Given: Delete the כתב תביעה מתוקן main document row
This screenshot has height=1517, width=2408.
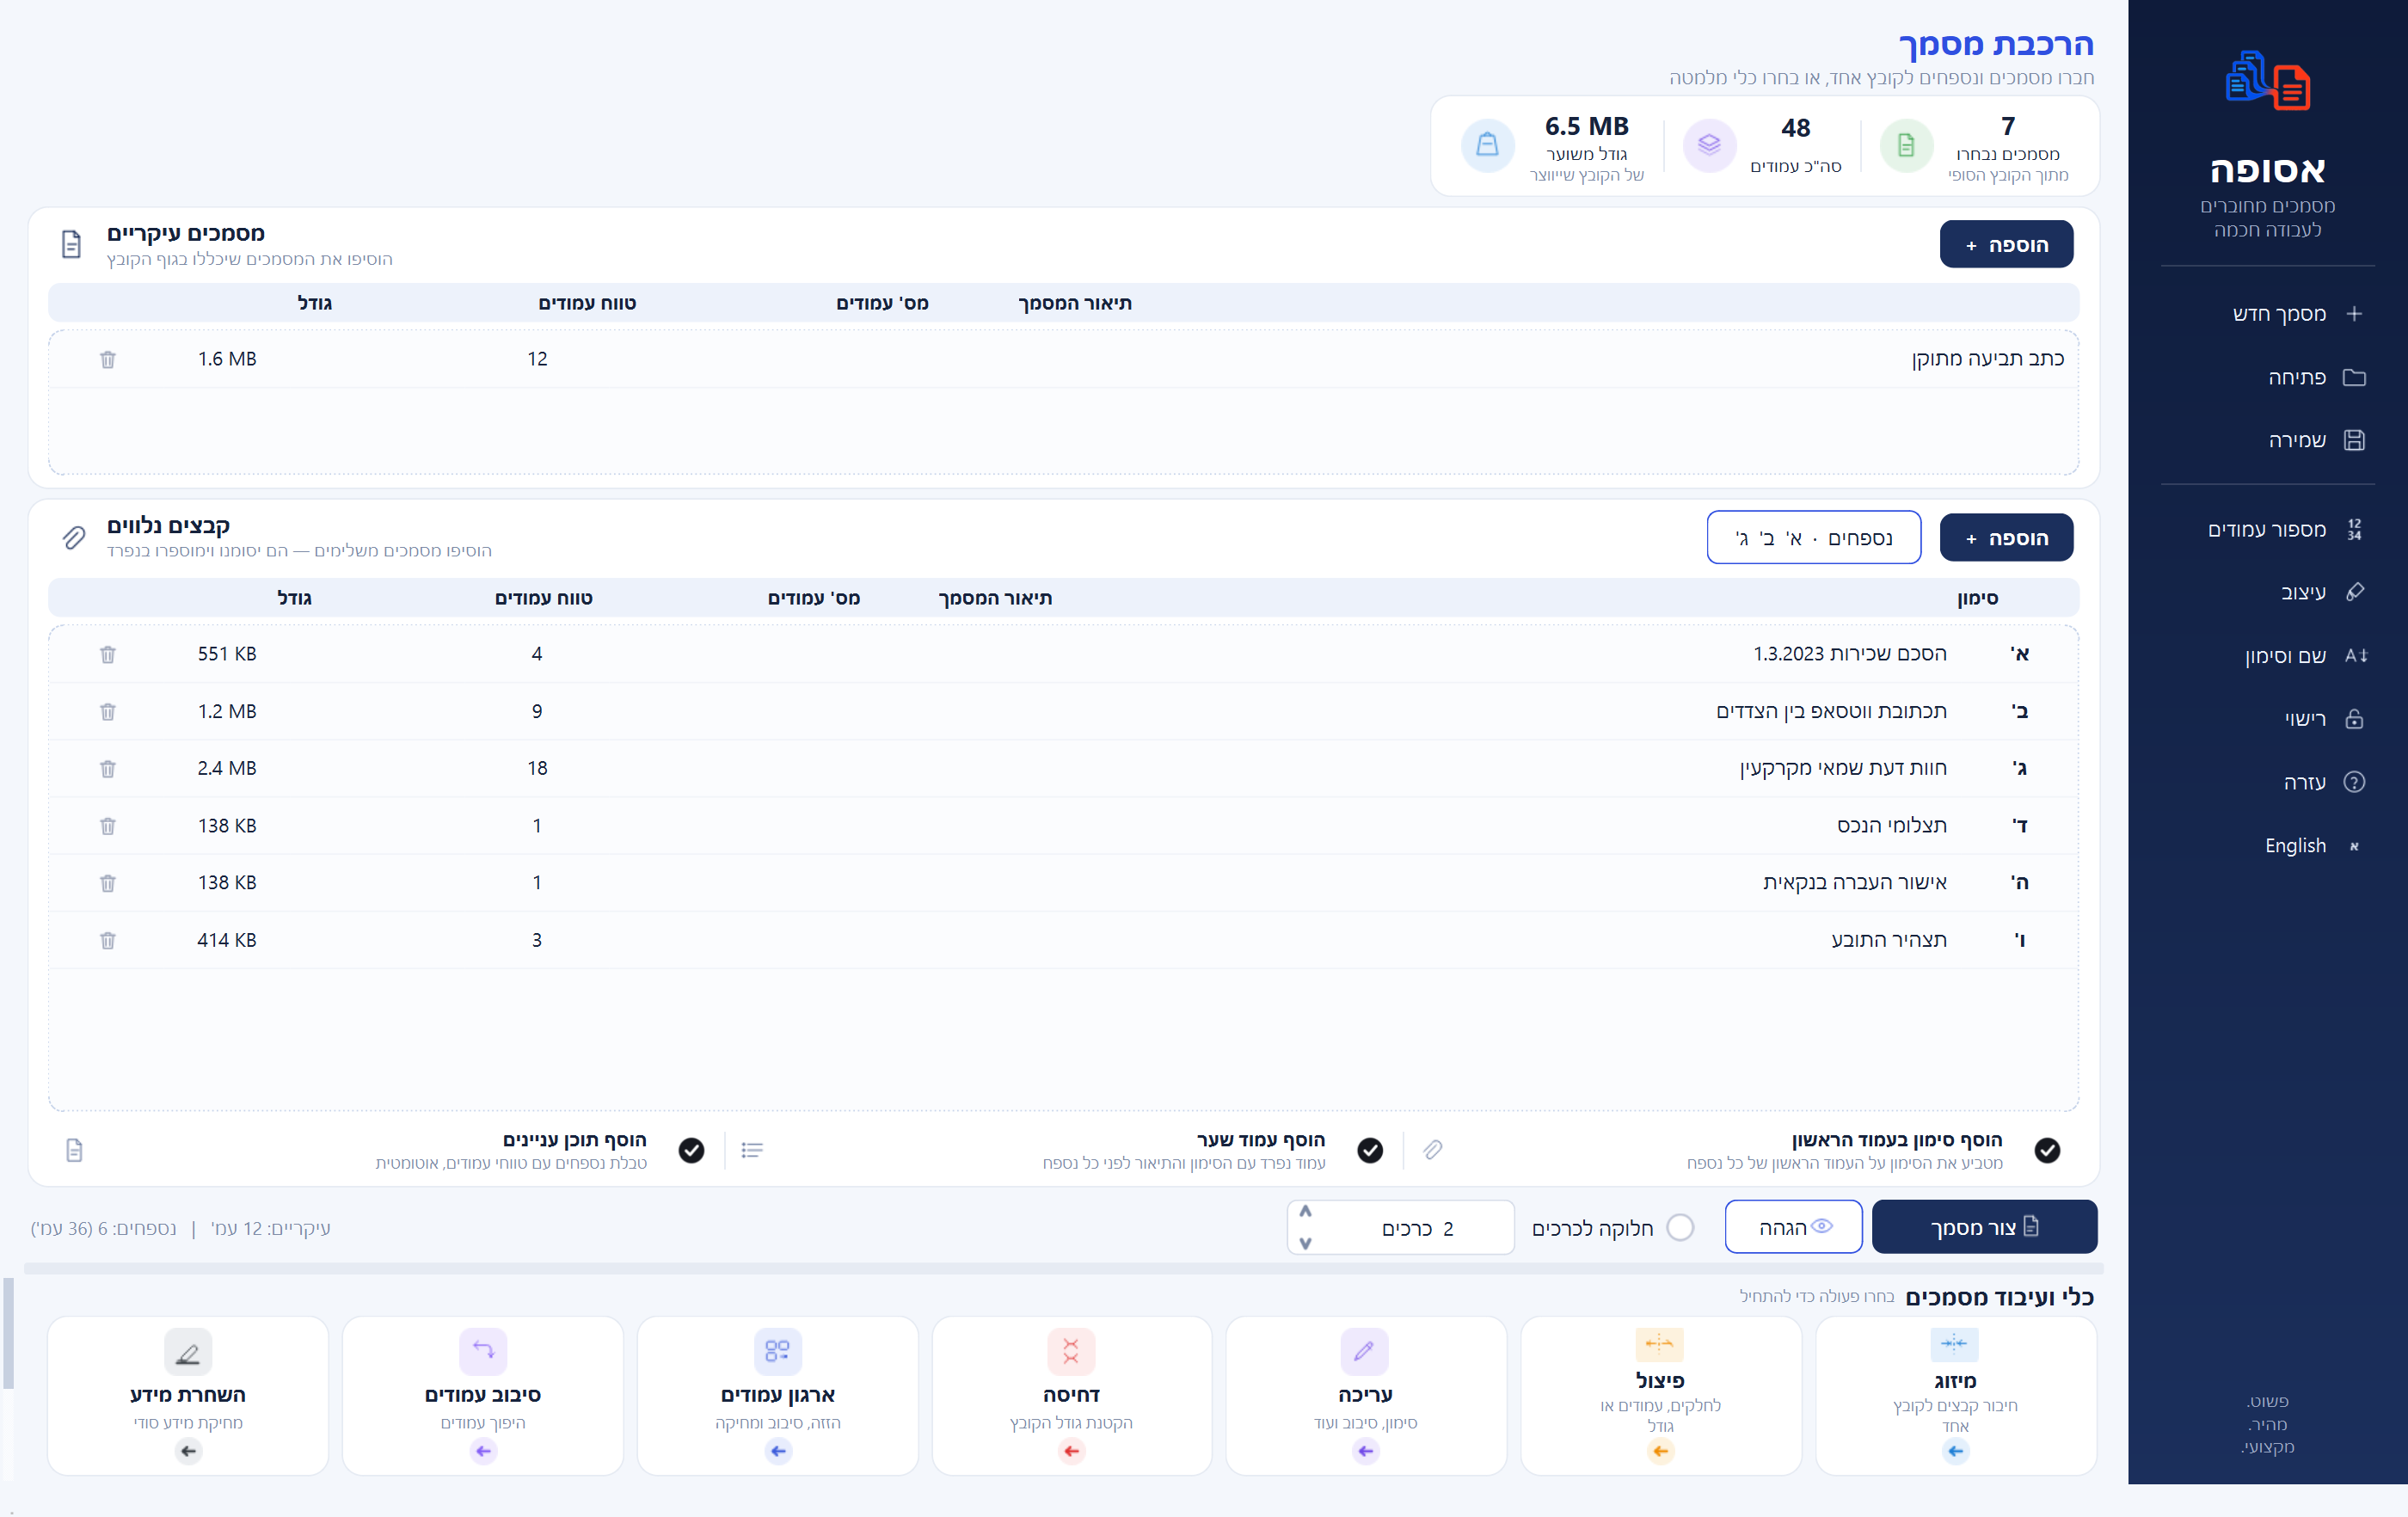Looking at the screenshot, I should tap(108, 359).
